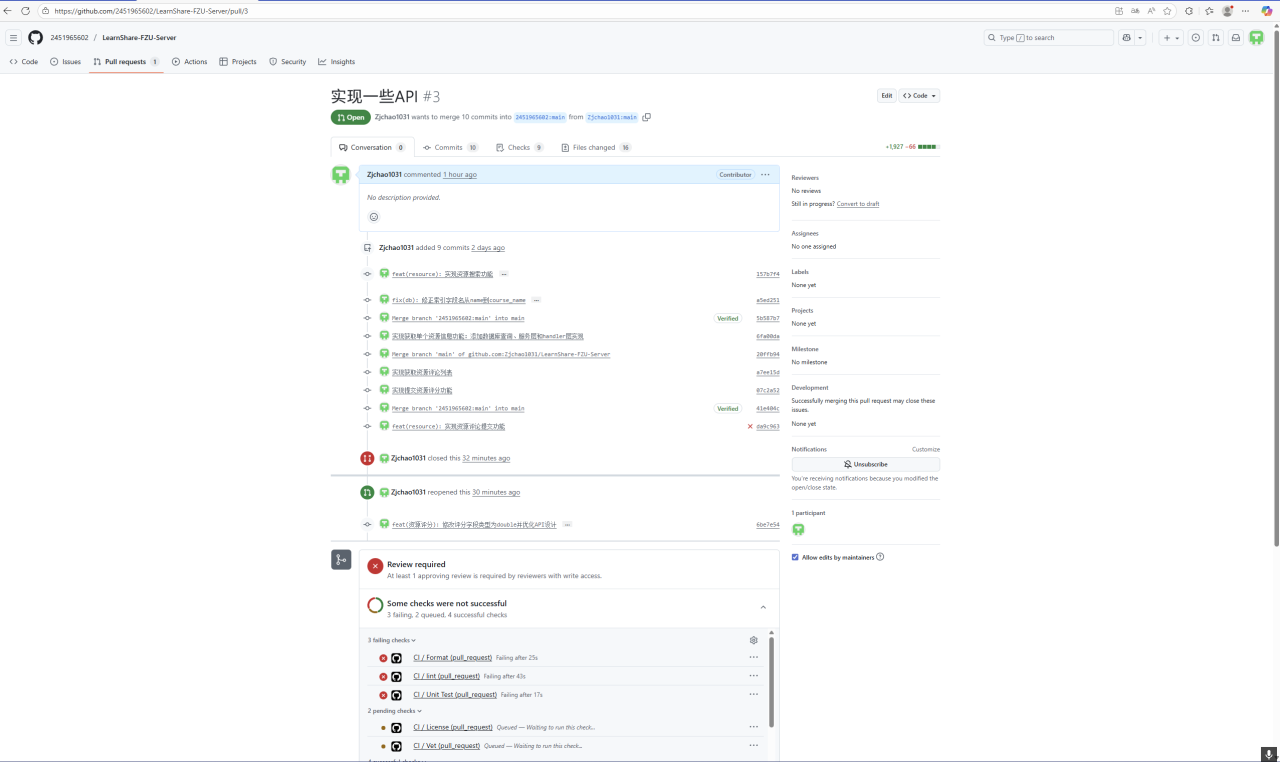
Task: Open author timestamp '1 hour ago' link
Action: pos(460,175)
